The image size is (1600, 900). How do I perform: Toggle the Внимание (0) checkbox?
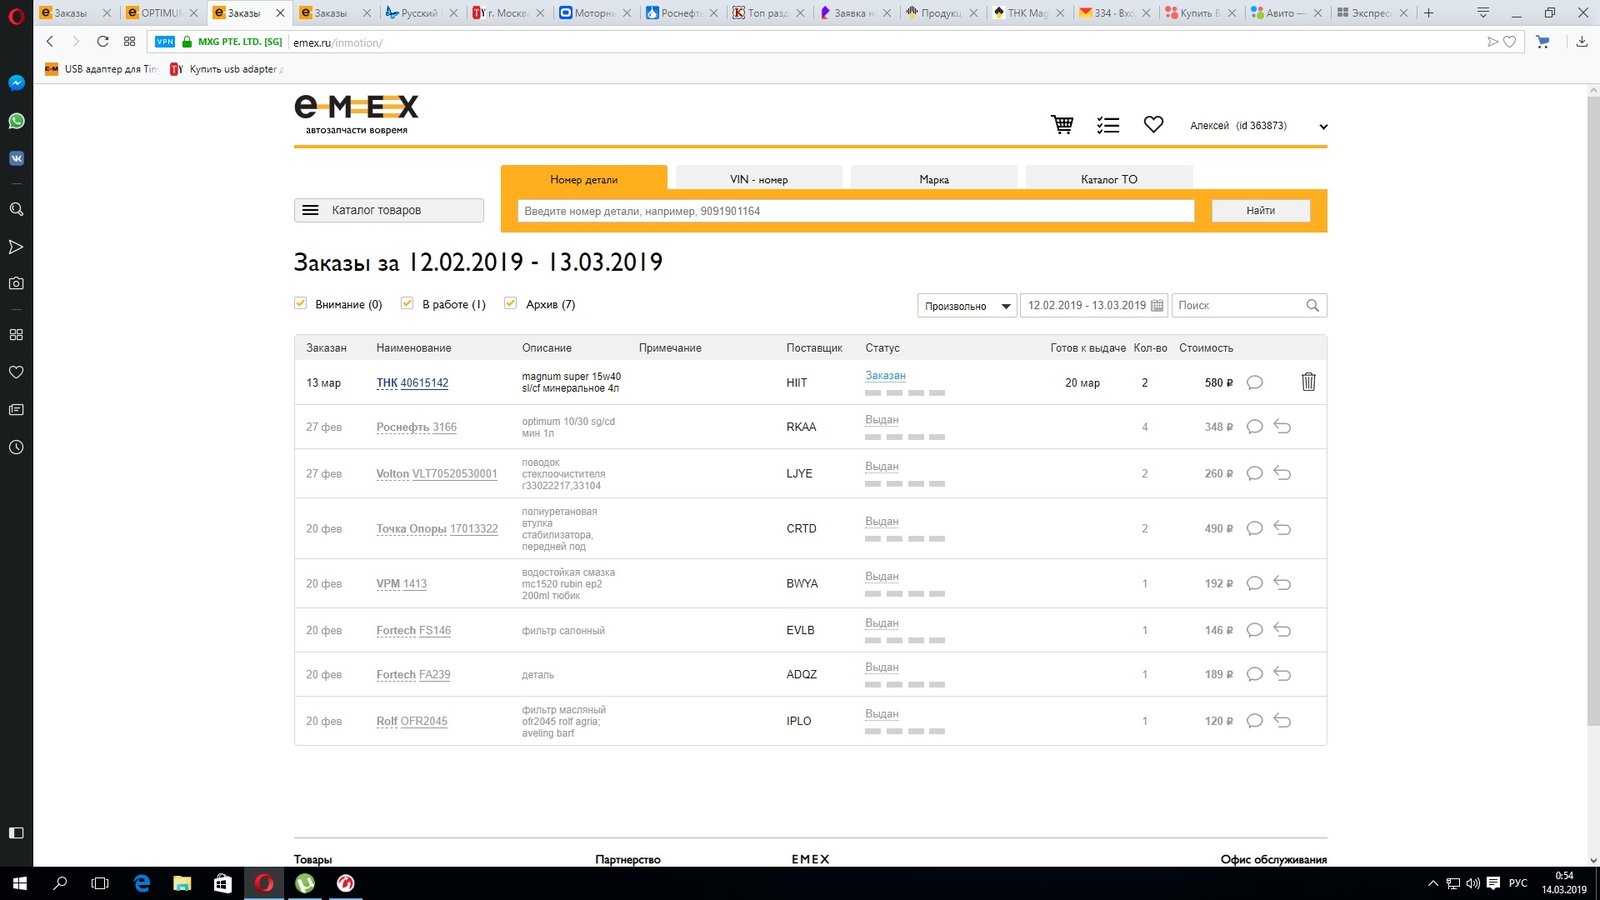pos(300,303)
